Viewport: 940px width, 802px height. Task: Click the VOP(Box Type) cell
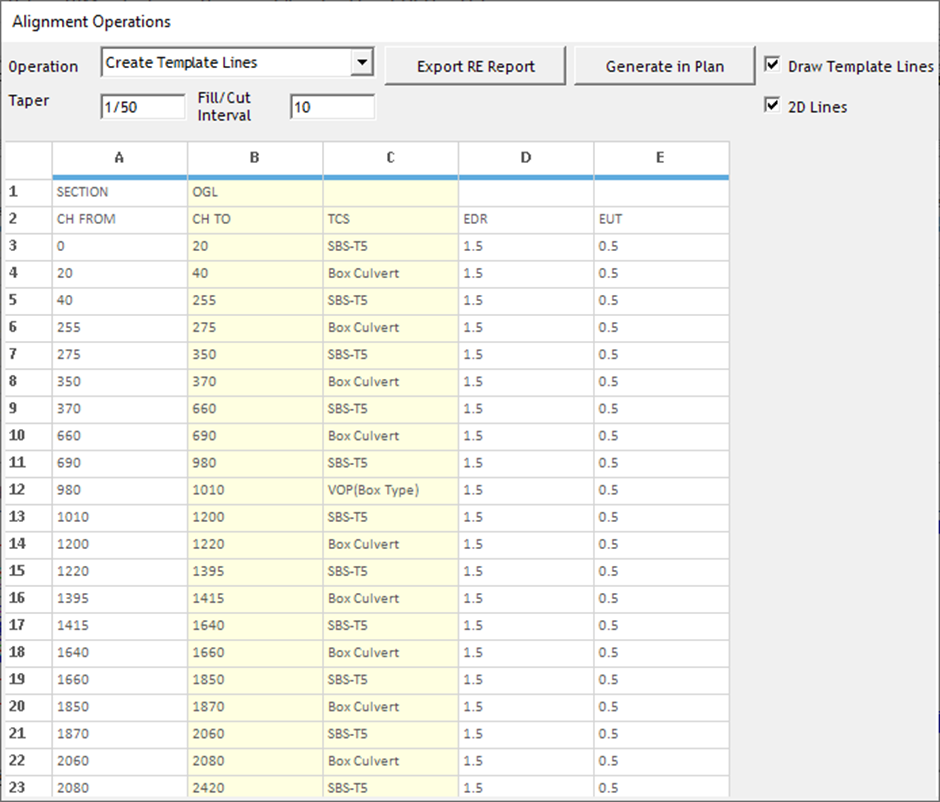click(x=391, y=490)
